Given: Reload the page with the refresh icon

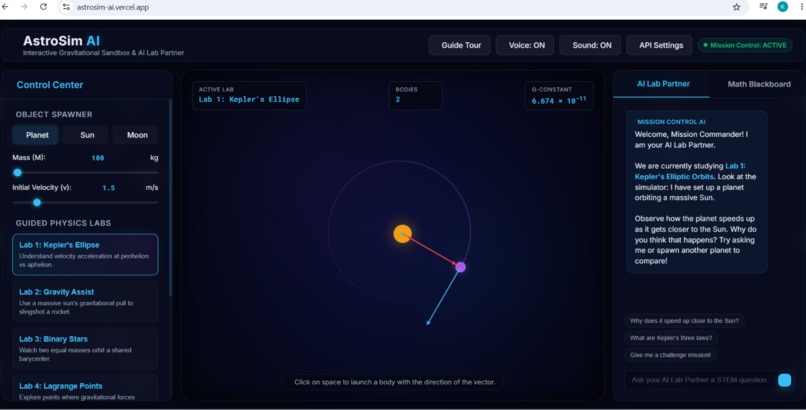Looking at the screenshot, I should pos(43,7).
